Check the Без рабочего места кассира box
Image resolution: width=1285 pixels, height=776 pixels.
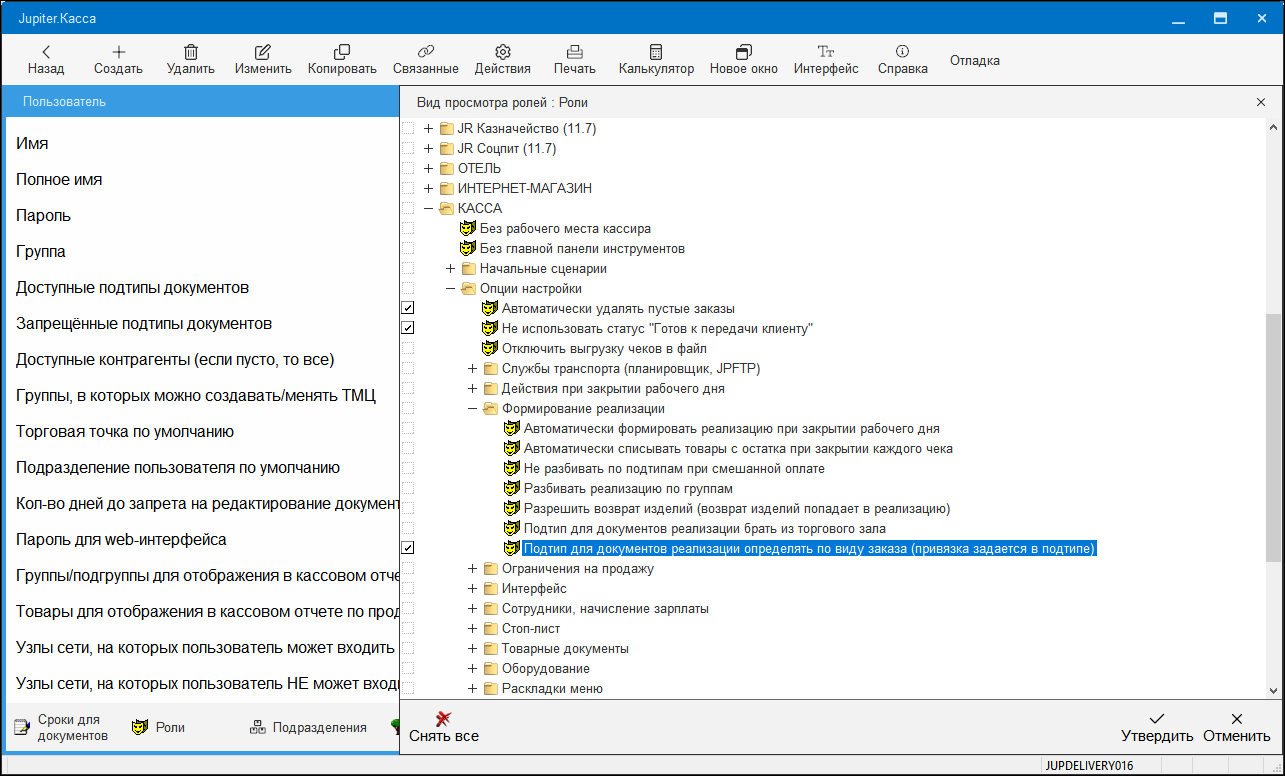pyautogui.click(x=407, y=228)
